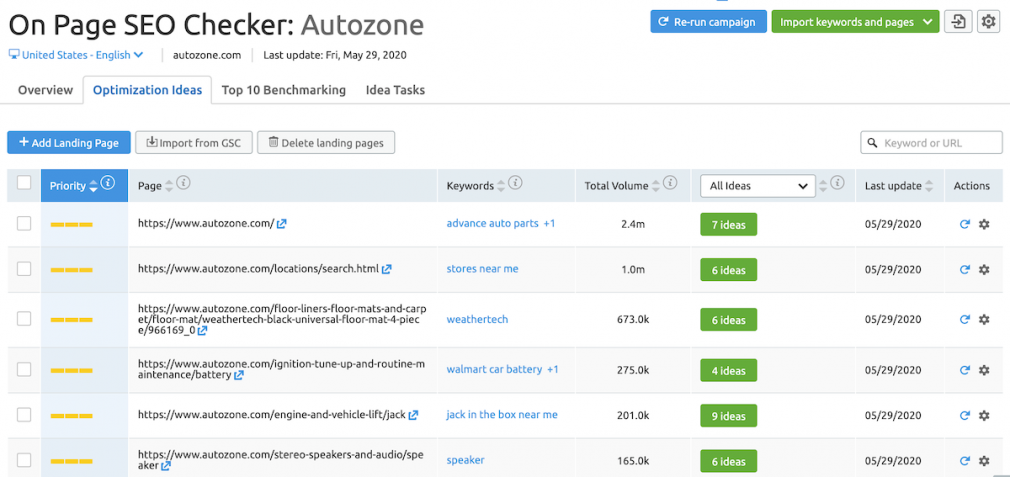Click the 2.4m total volume value
The width and height of the screenshot is (1010, 477).
pos(632,224)
